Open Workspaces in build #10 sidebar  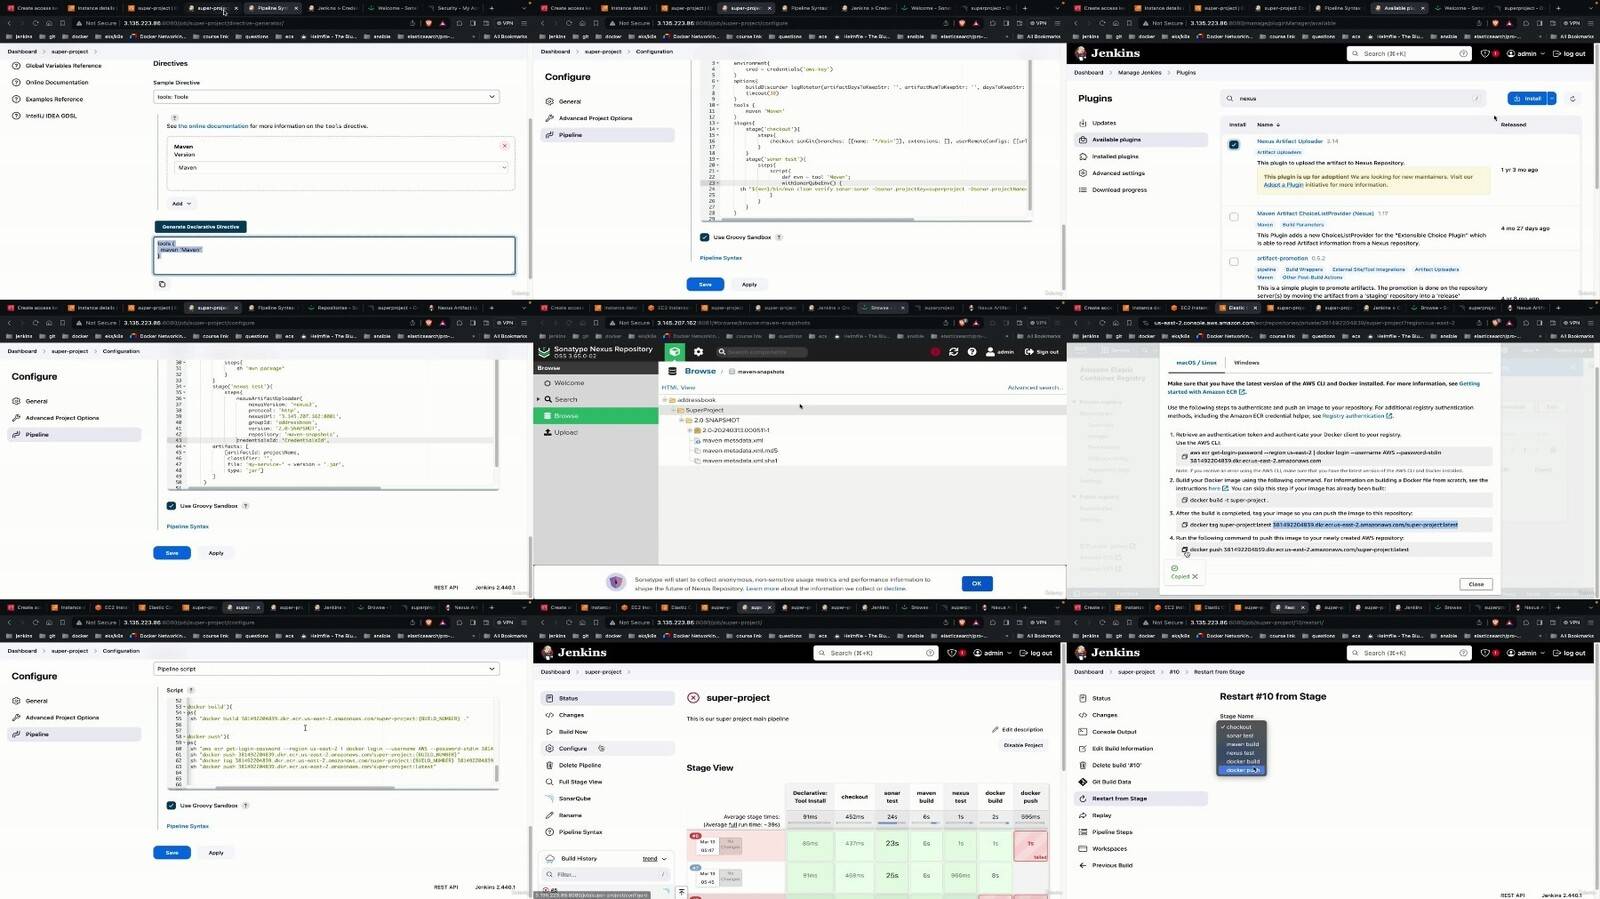(1109, 849)
